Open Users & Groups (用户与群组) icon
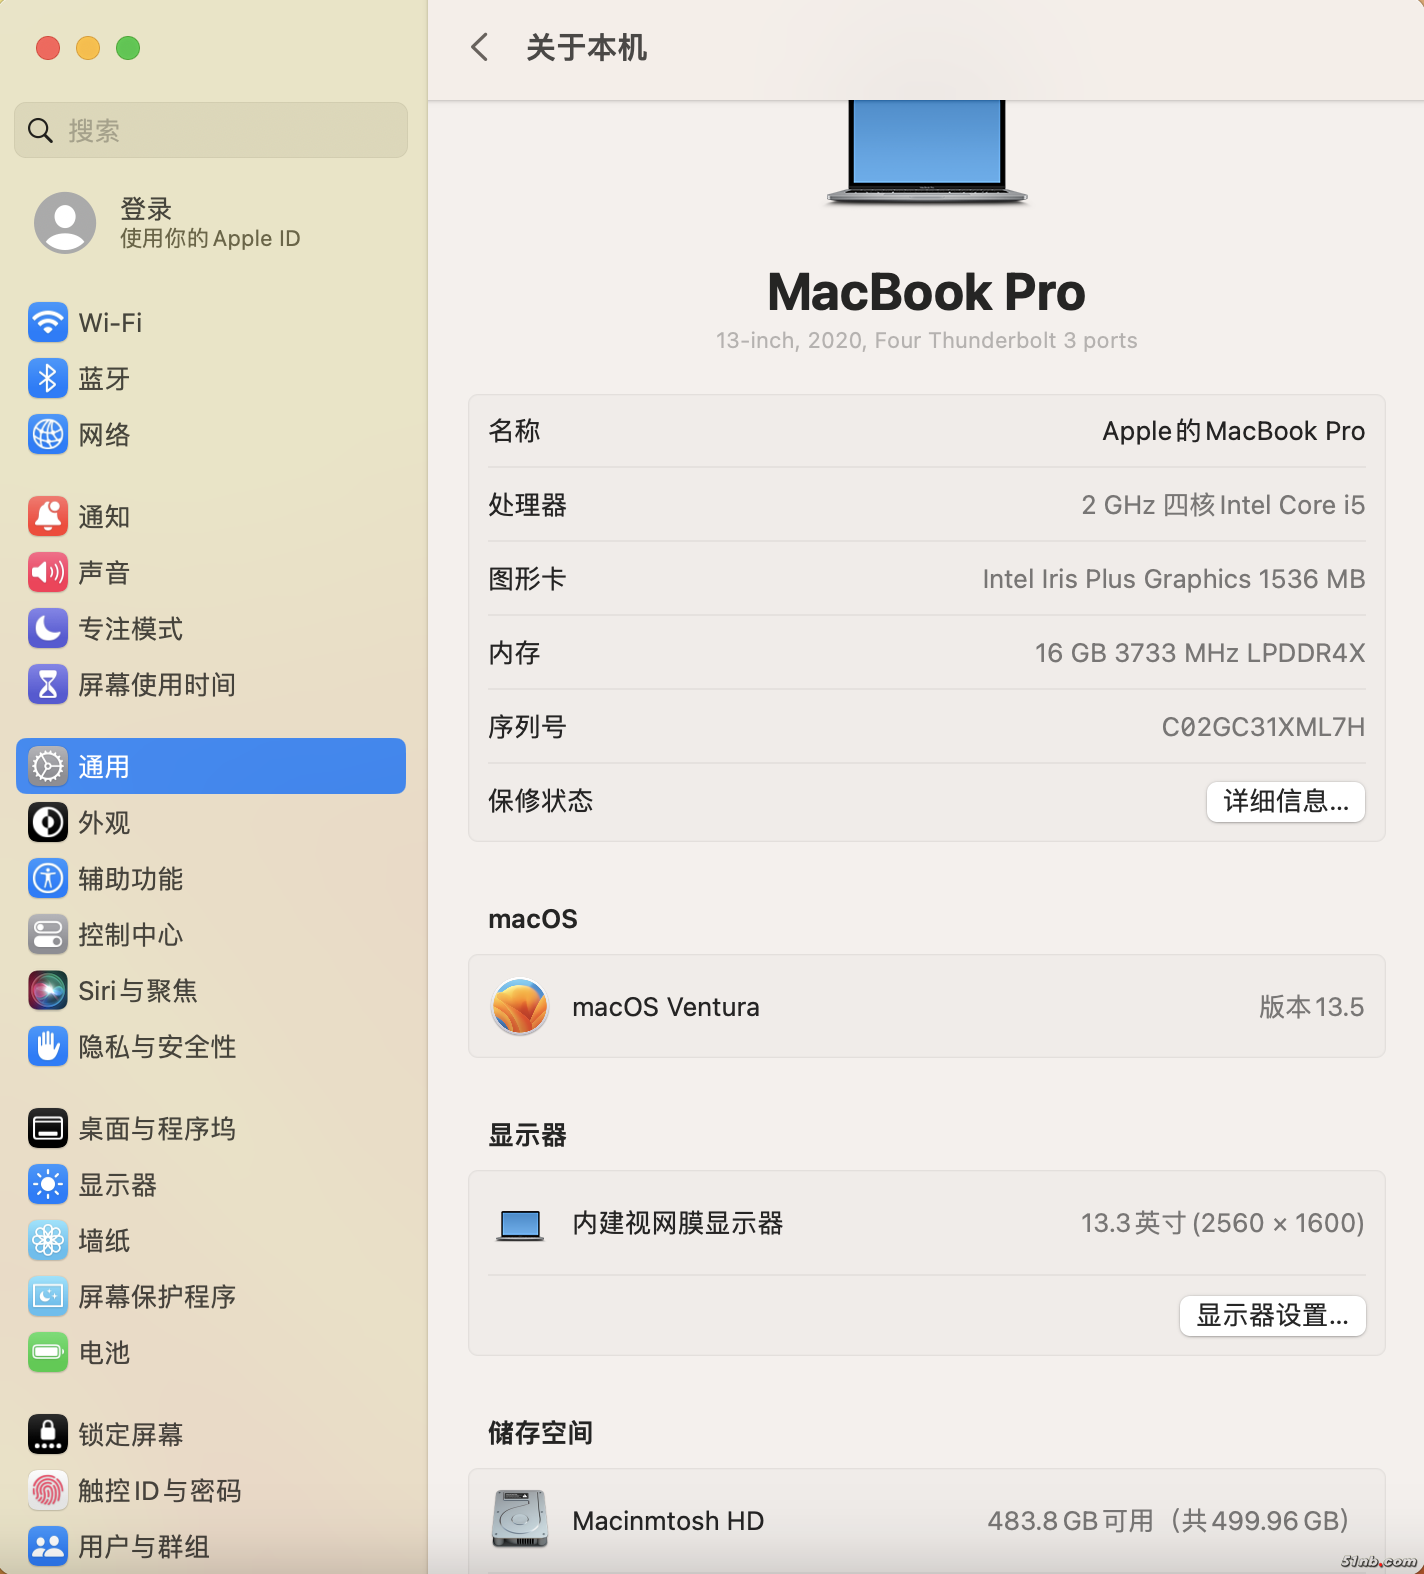 [48, 1546]
